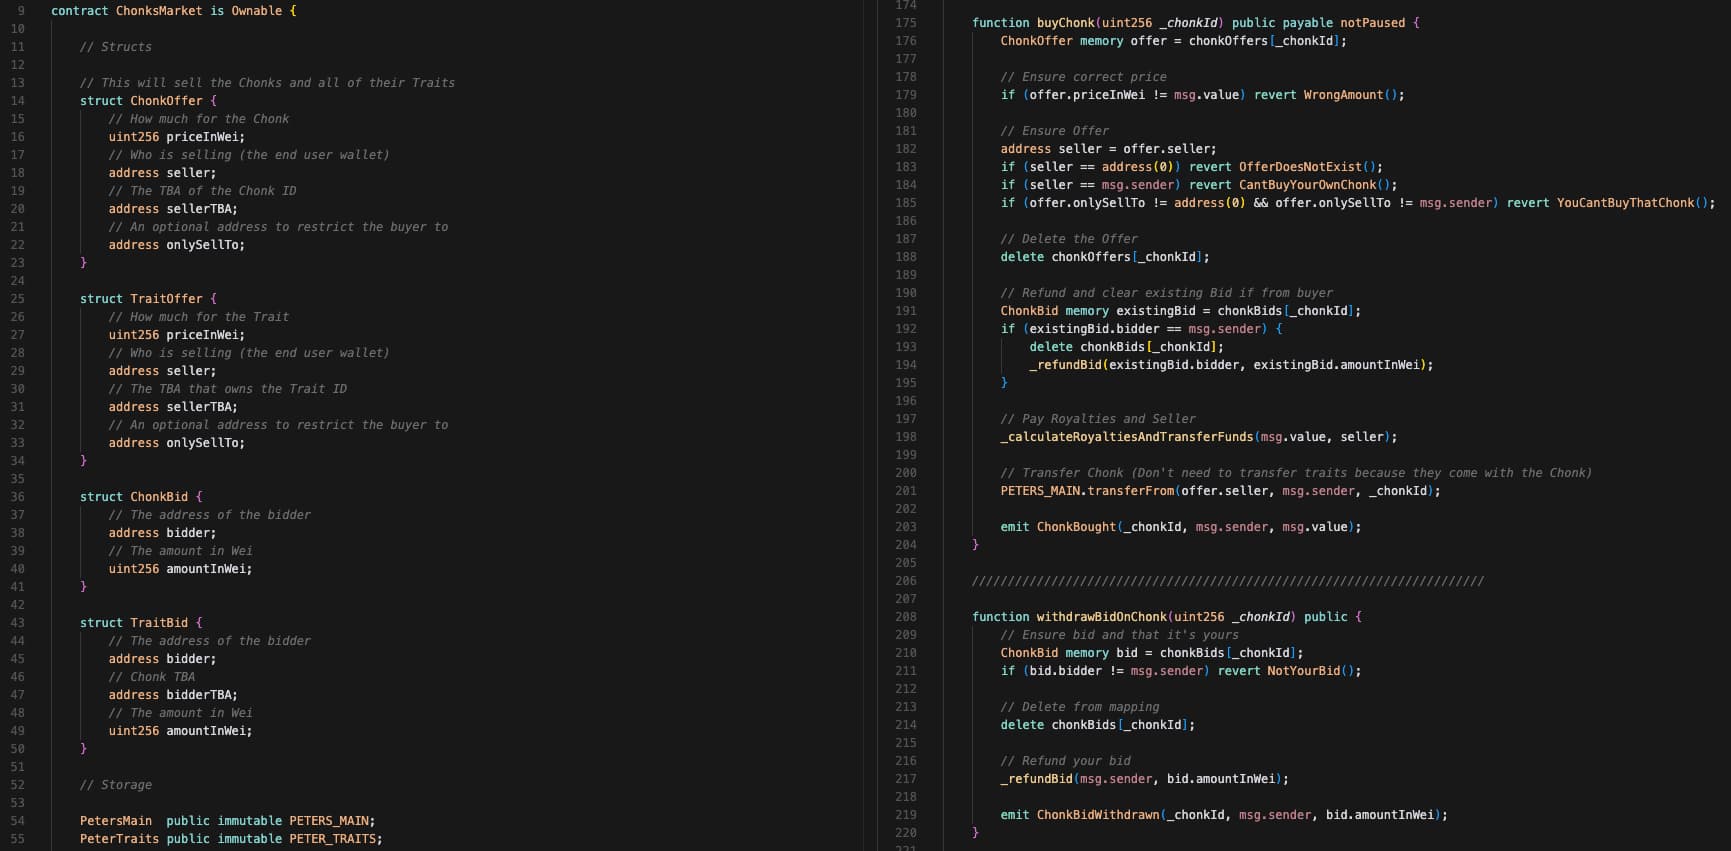1731x851 pixels.
Task: Click the '_refundBid(msg.sender, bid.amountInWei)' call
Action: click(x=1141, y=779)
